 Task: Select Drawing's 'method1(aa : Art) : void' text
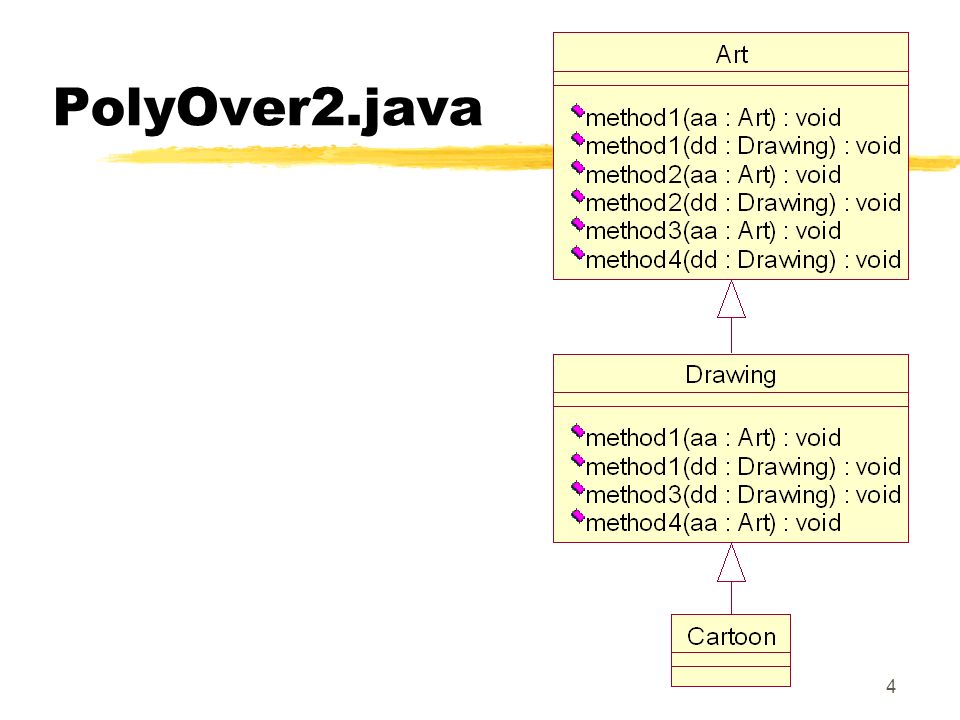pos(713,438)
